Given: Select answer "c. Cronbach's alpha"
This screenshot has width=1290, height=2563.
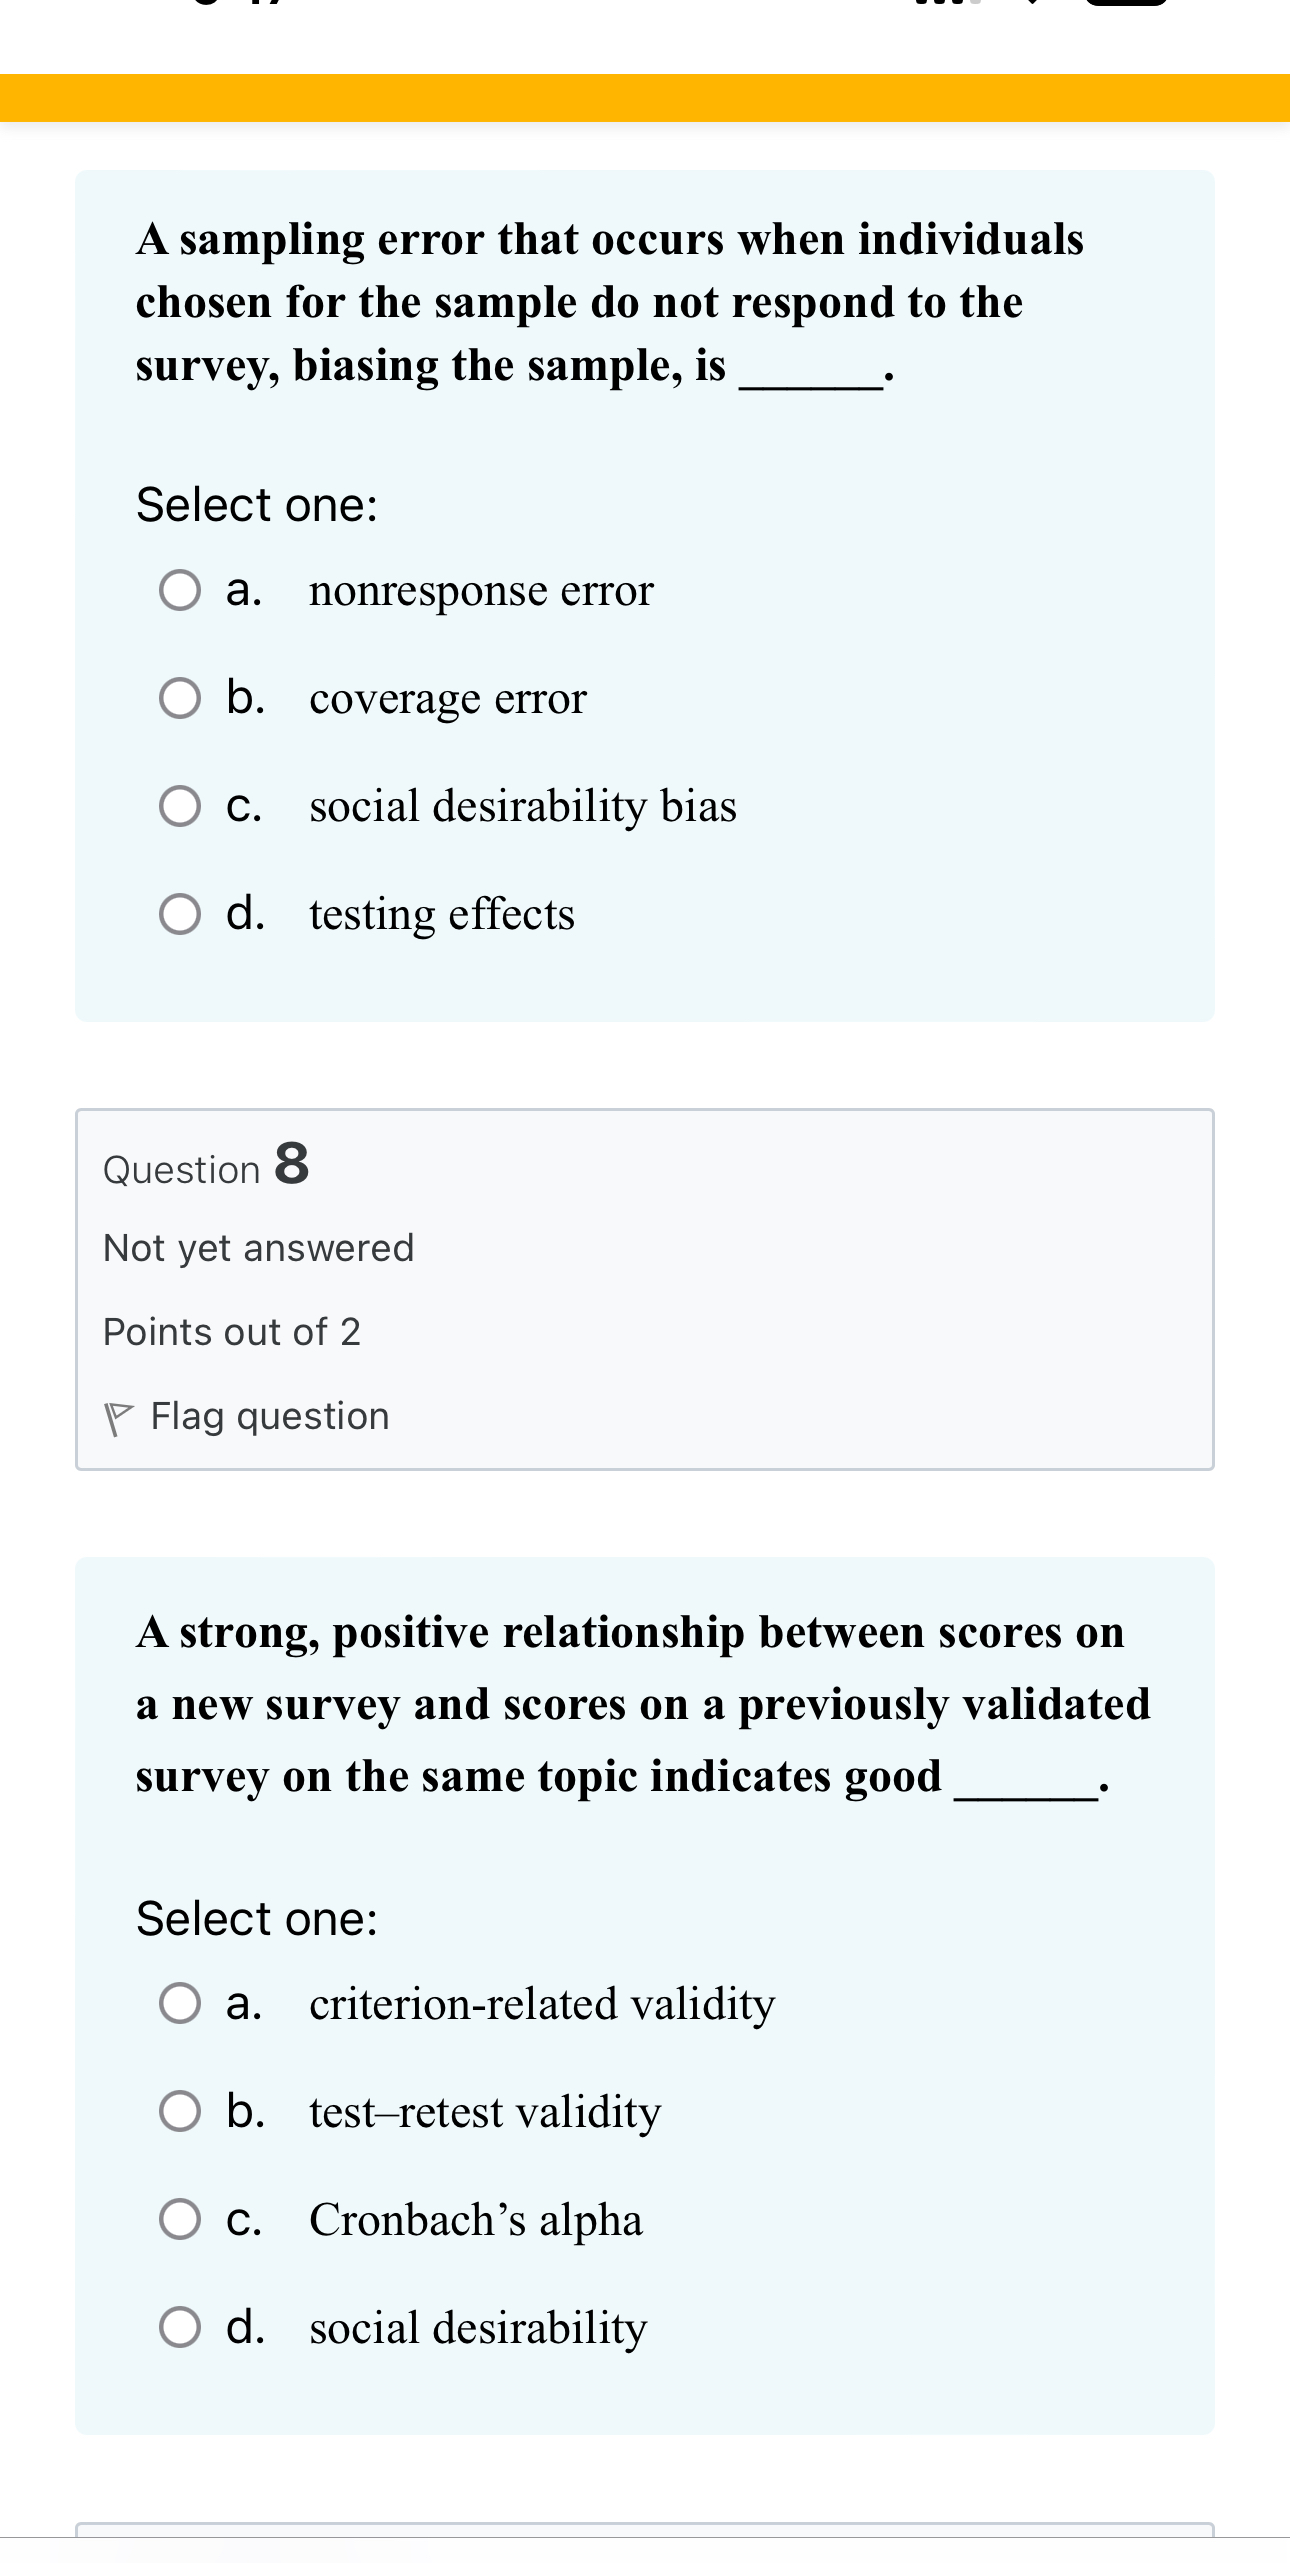Looking at the screenshot, I should coord(183,2219).
